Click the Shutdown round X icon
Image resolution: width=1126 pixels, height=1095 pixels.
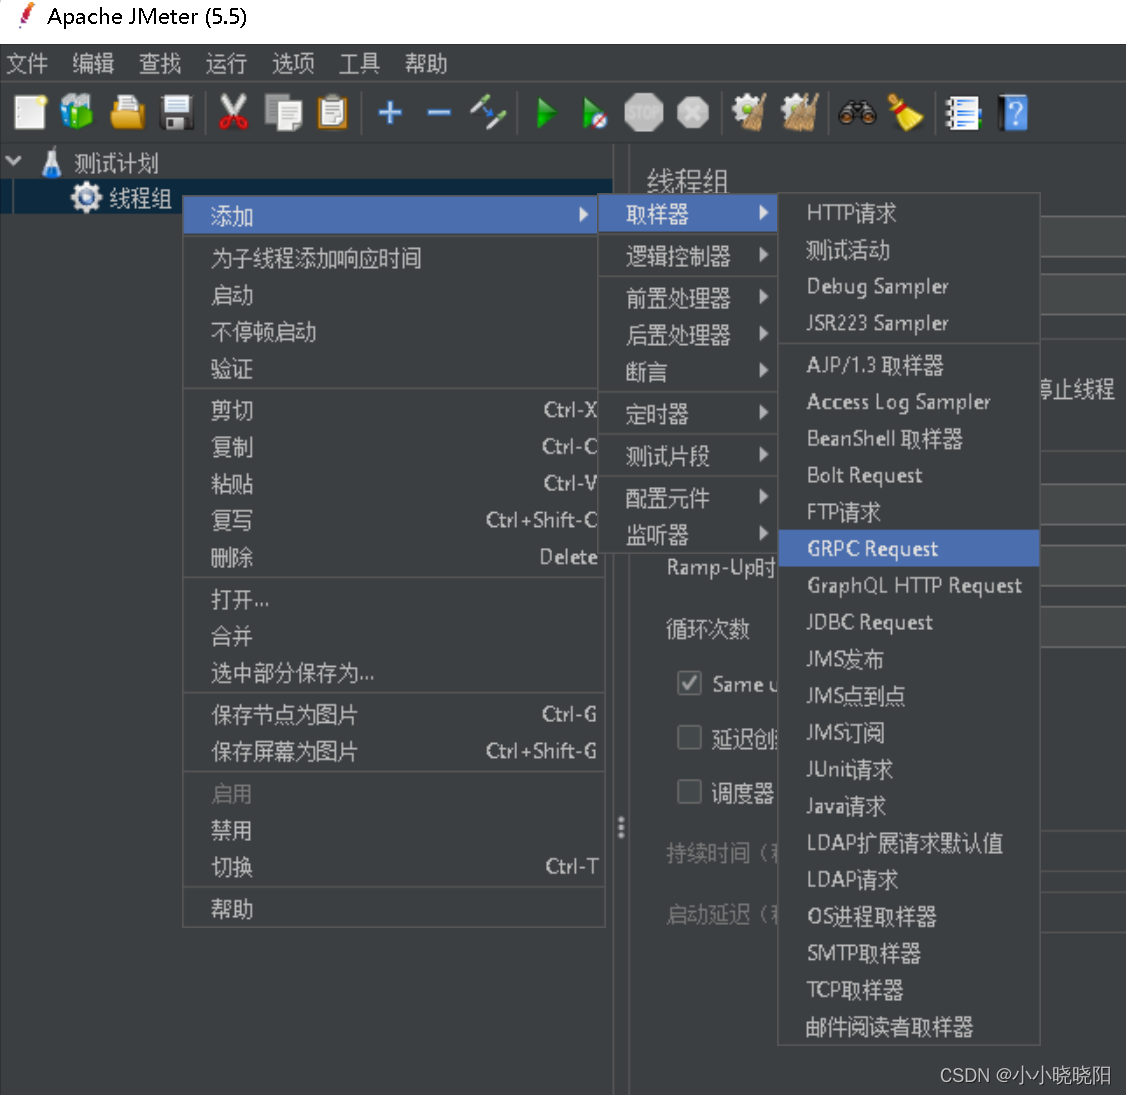coord(692,113)
